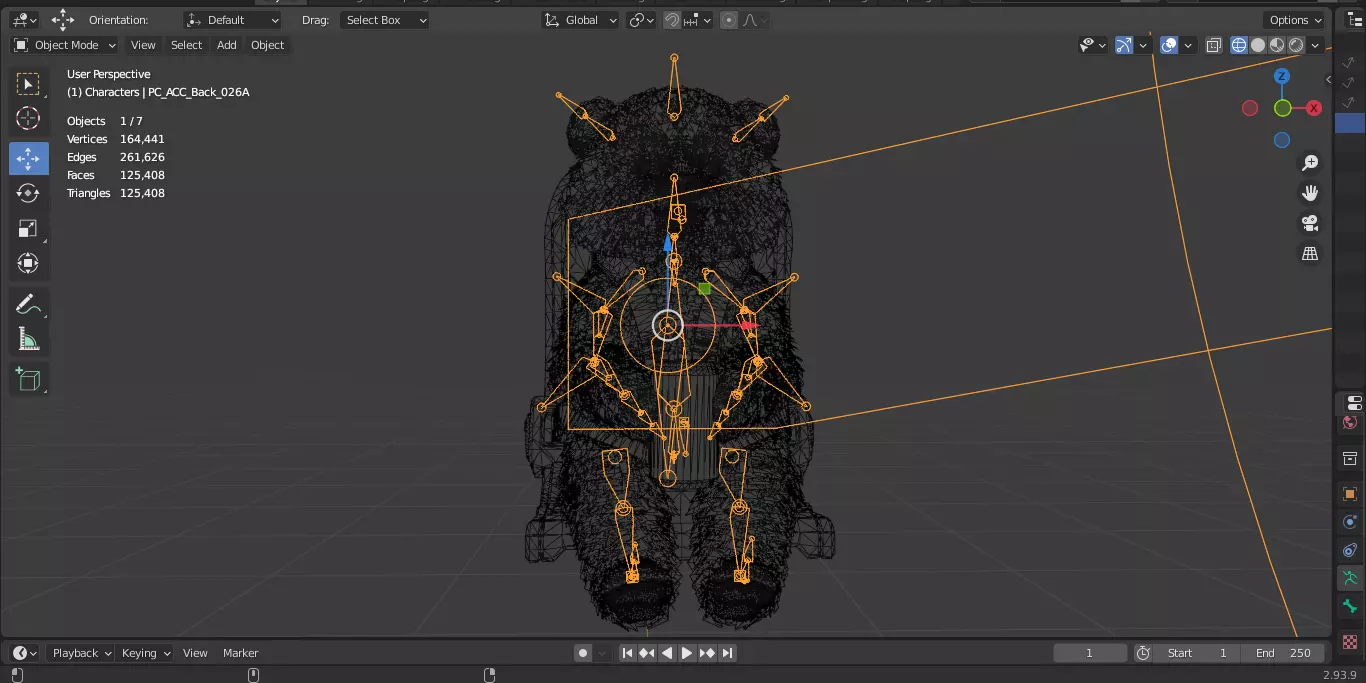Click the pan view hand icon
This screenshot has width=1366, height=683.
coord(1310,193)
